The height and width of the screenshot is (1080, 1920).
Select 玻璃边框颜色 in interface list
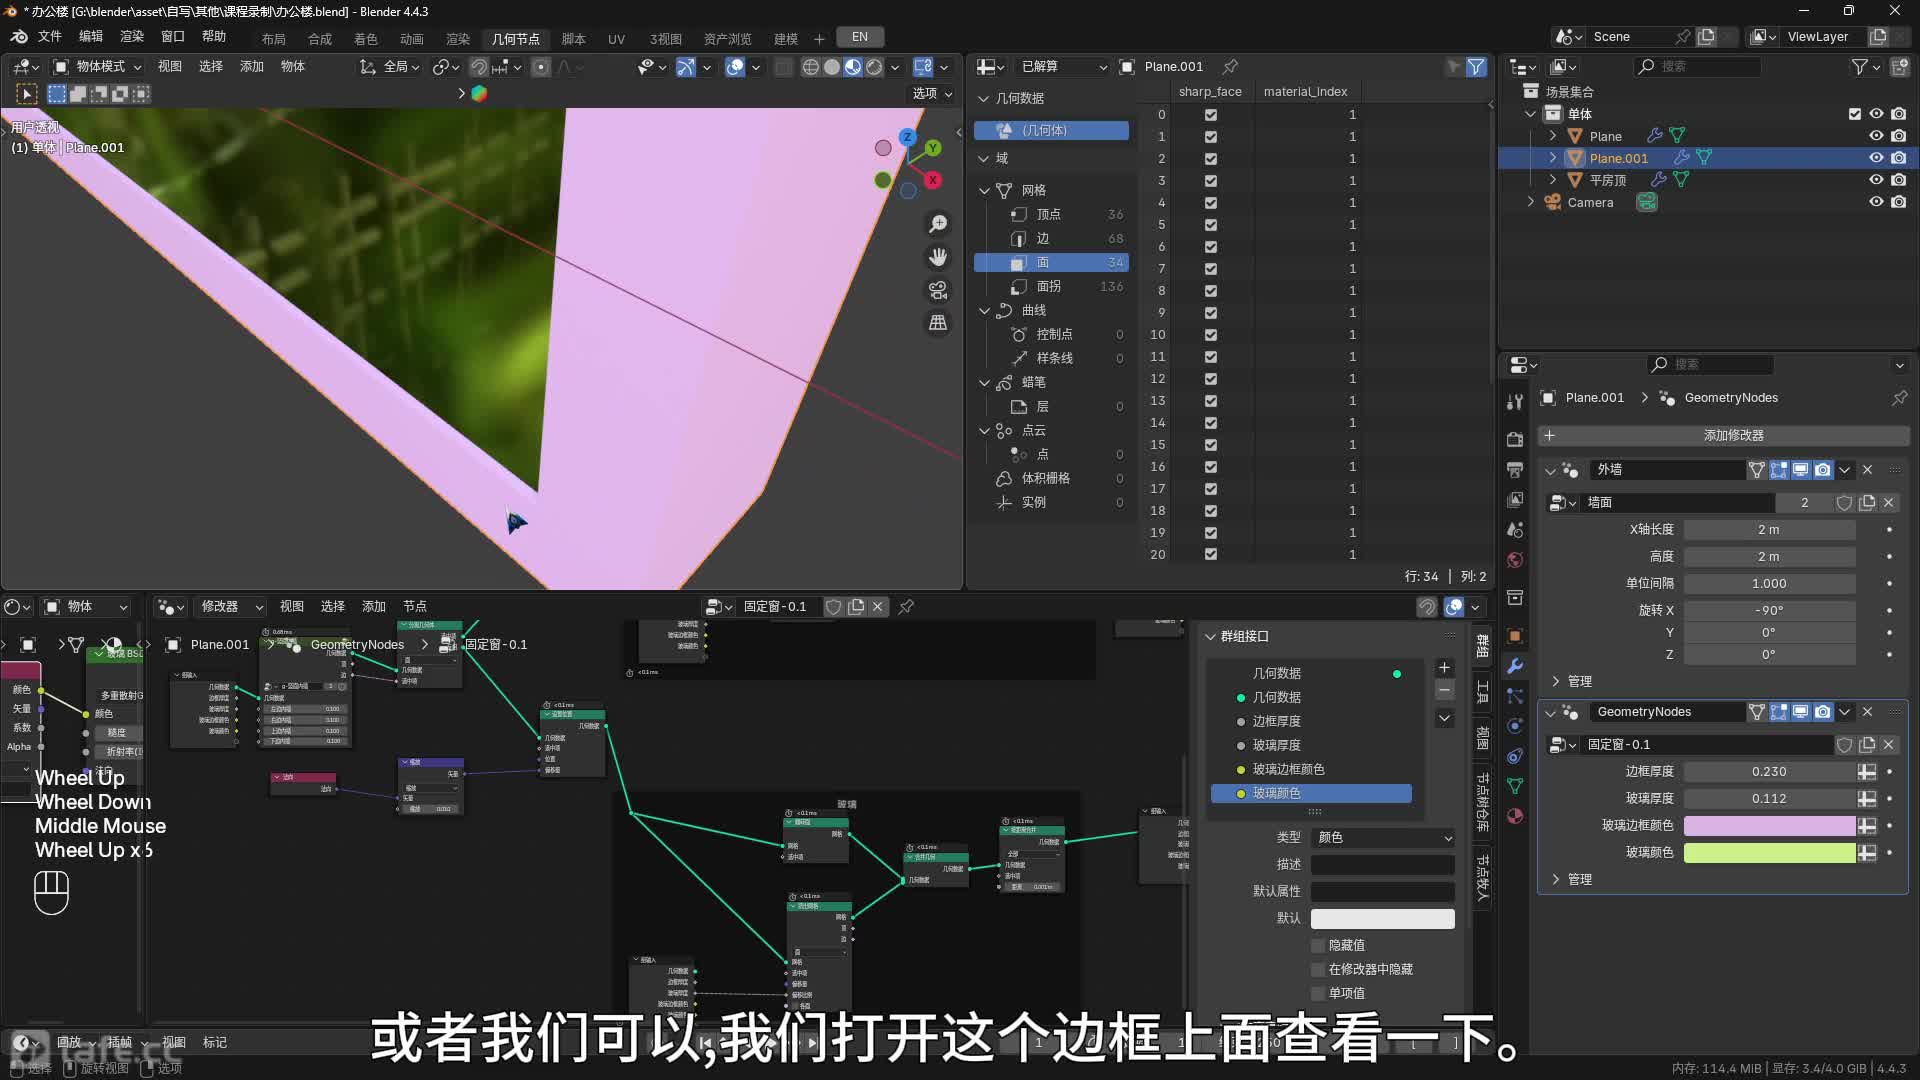(x=1311, y=769)
